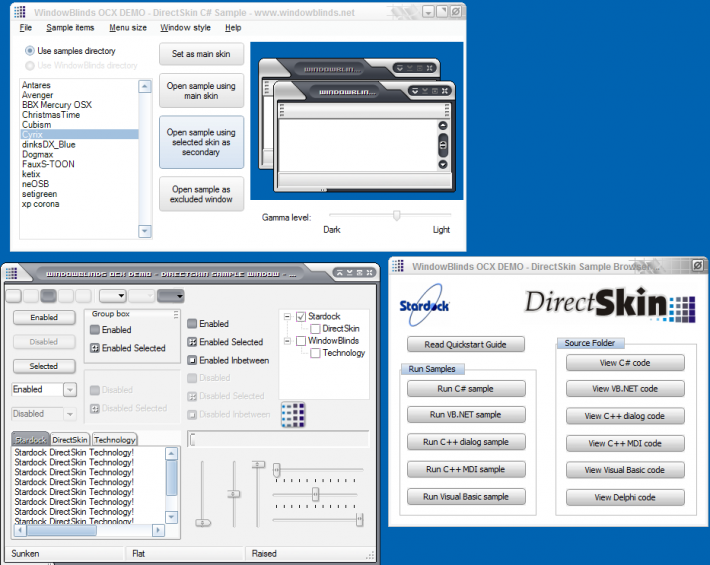Open the dark toolbar dropdown in Sample Window
Screen dimensions: 710x565
pos(171,296)
